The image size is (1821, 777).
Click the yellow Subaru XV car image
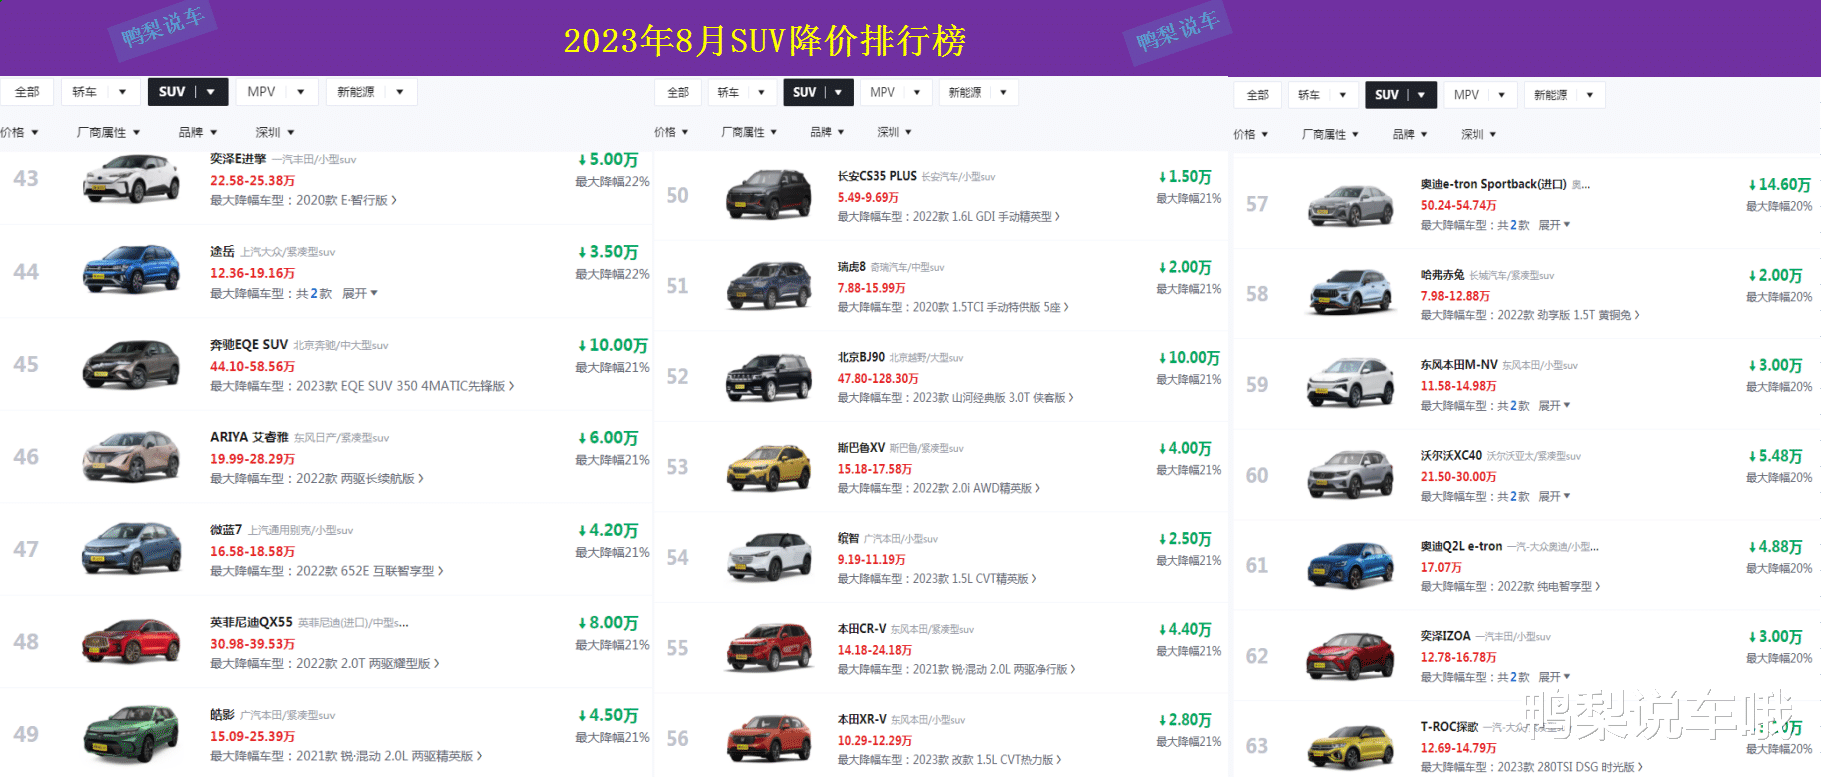pos(768,467)
